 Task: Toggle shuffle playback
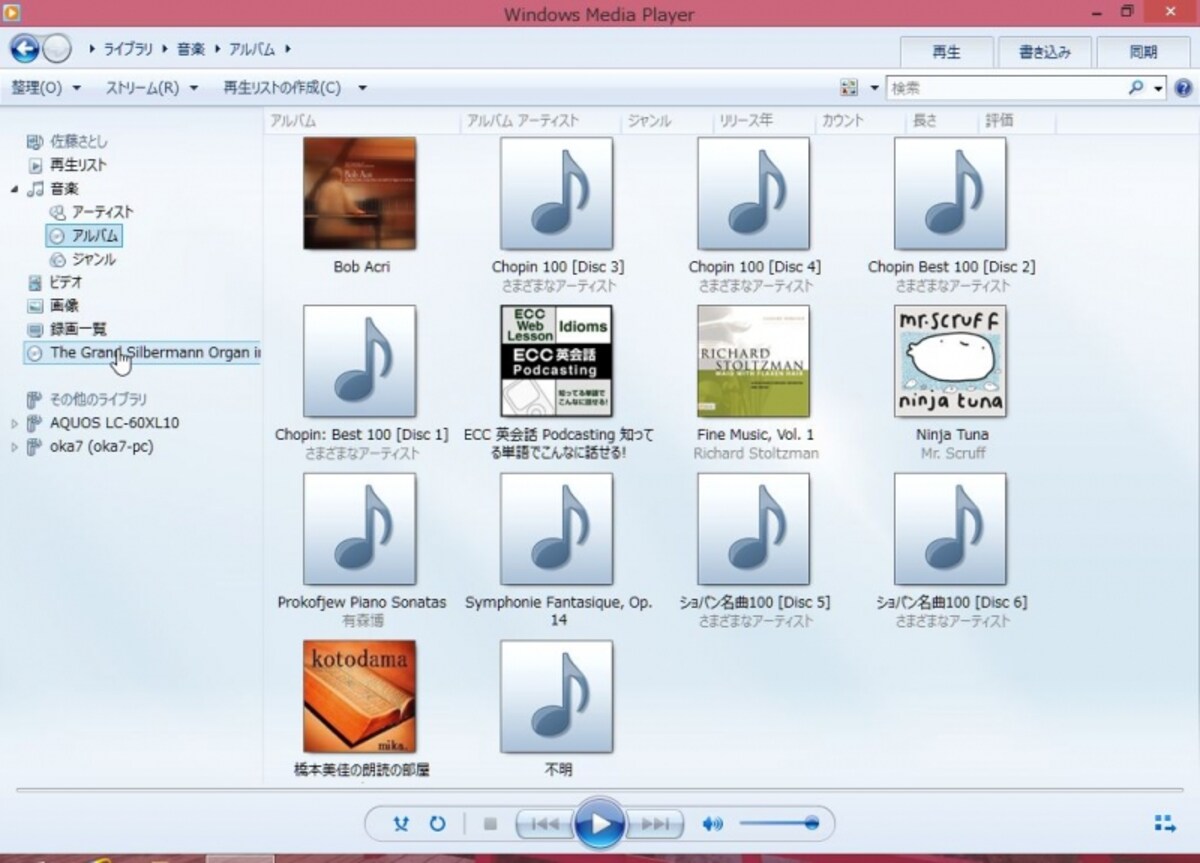tap(402, 824)
